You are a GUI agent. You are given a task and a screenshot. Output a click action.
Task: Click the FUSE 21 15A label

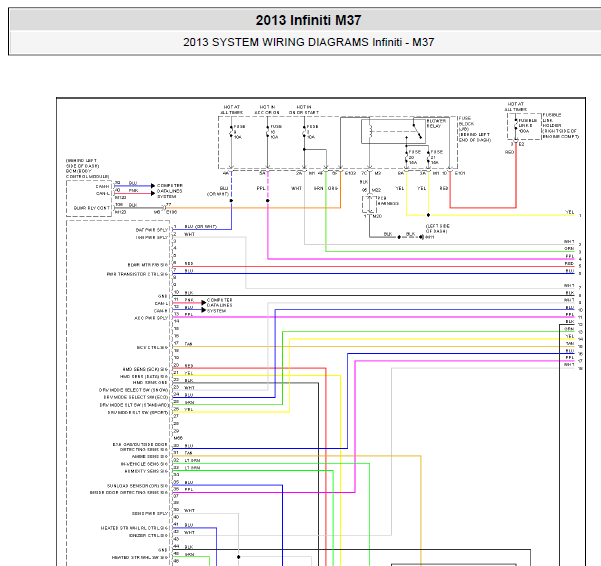click(x=437, y=157)
